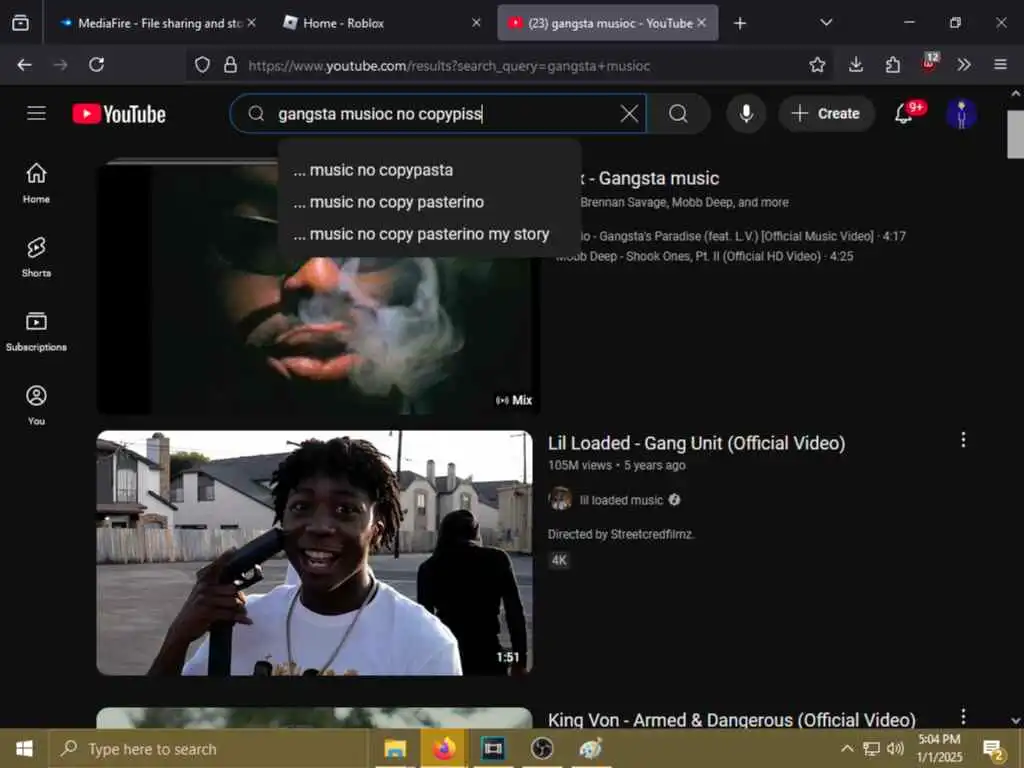This screenshot has height=768, width=1024.
Task: Click the Firefox address bar URL
Action: tap(449, 65)
